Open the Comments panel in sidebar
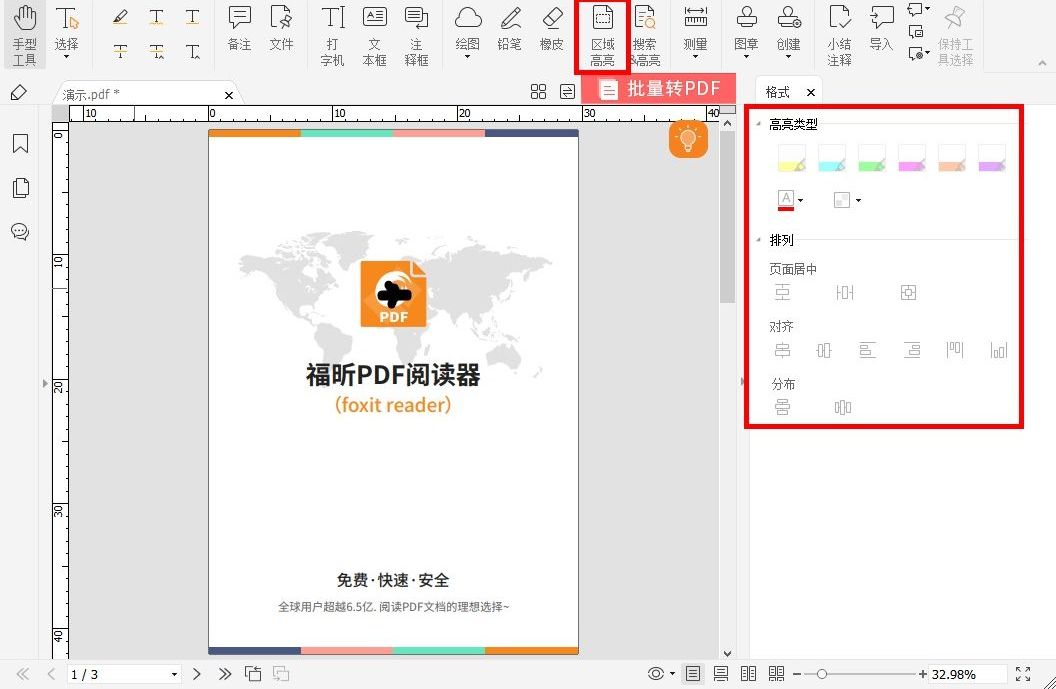Viewport: 1056px width, 689px height. click(x=20, y=232)
